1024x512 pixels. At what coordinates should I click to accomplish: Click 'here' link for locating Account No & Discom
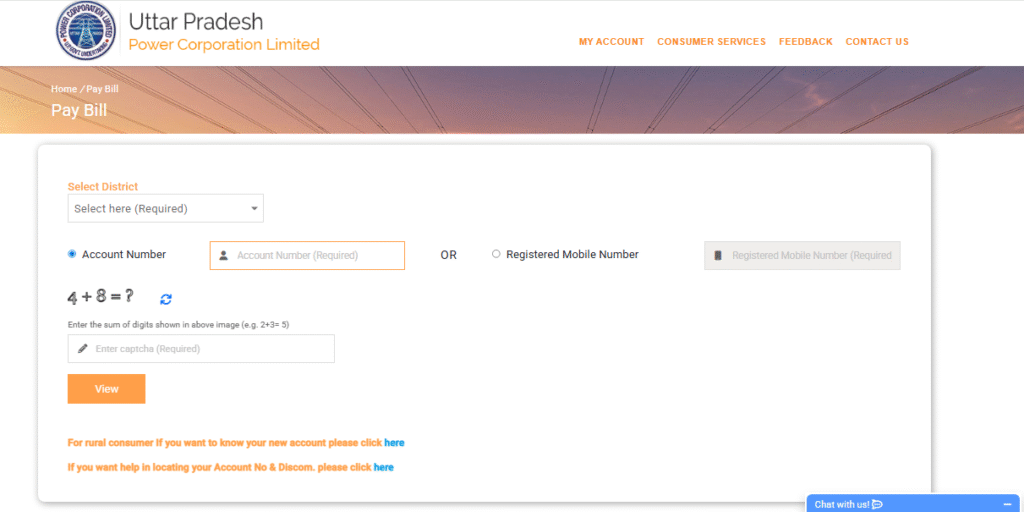click(x=383, y=467)
